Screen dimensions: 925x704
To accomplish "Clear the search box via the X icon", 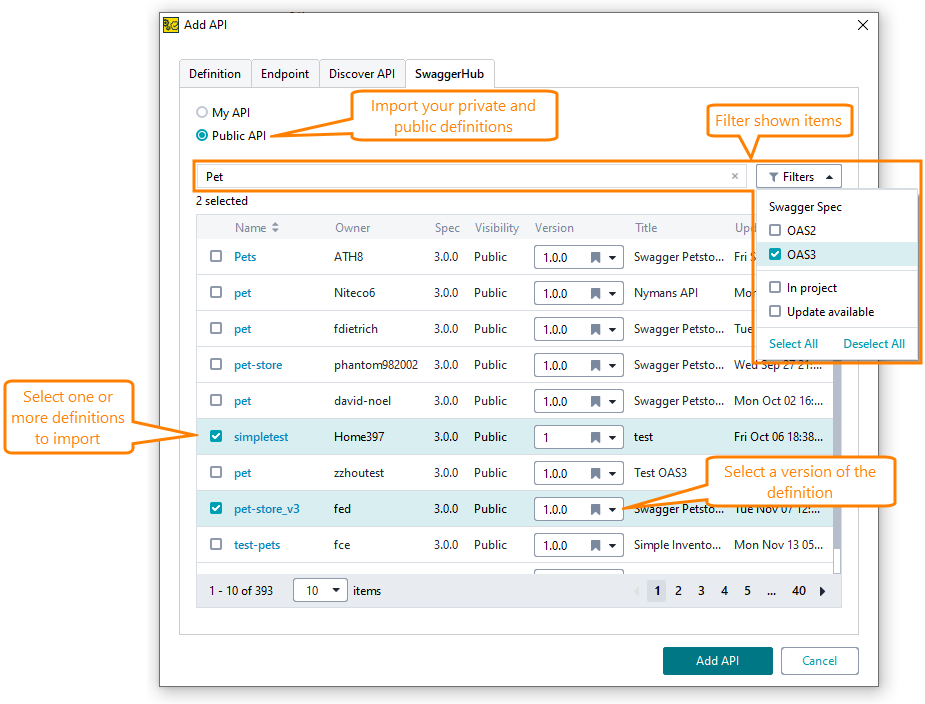I will pos(735,176).
